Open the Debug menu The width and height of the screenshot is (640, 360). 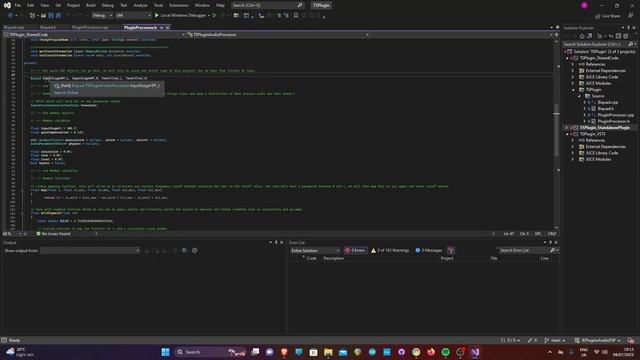pos(108,5)
